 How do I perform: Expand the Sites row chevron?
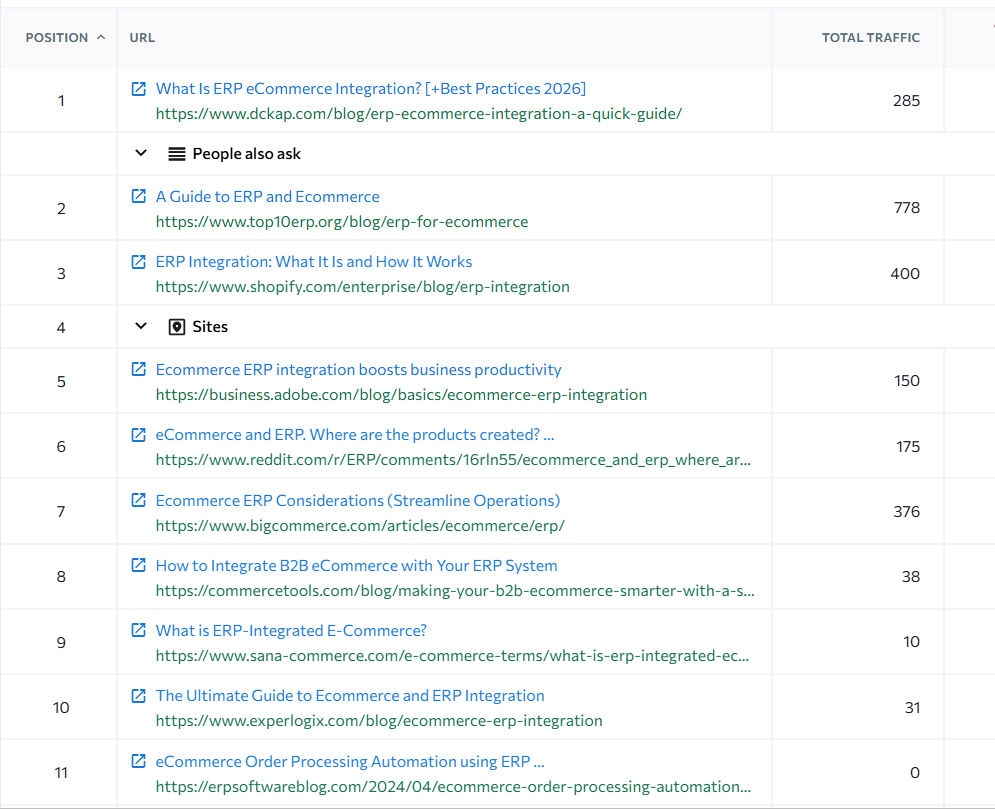pyautogui.click(x=141, y=327)
